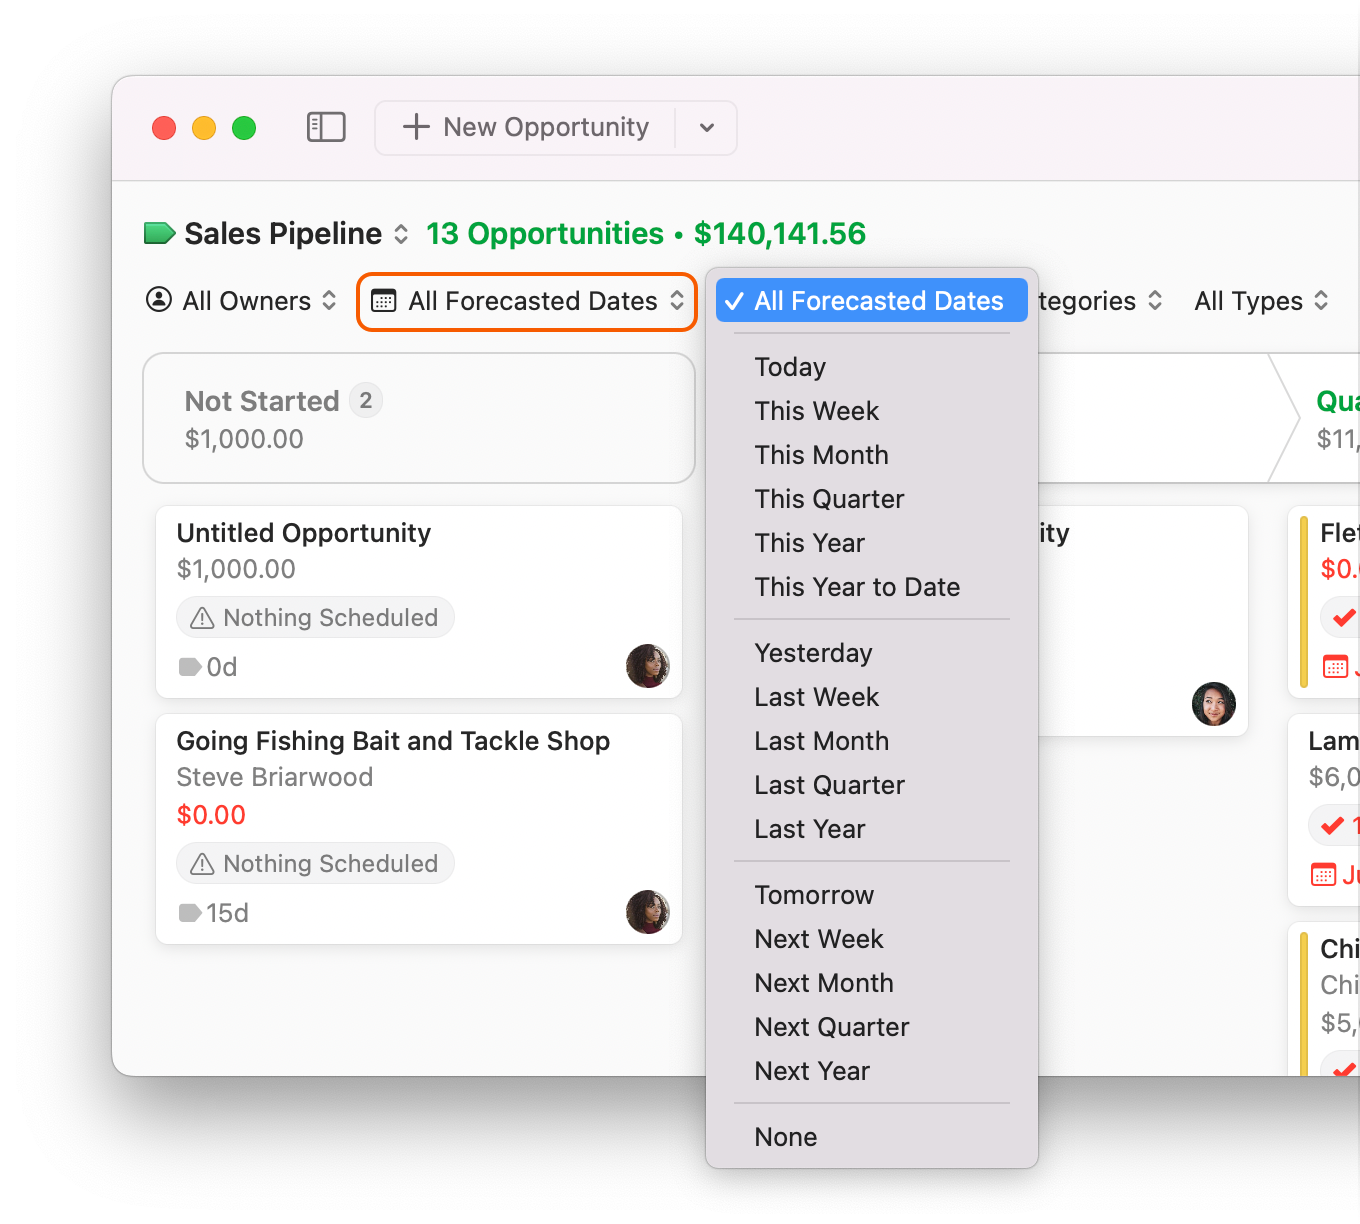Expand the New Opportunity split-button chevron

(x=706, y=127)
